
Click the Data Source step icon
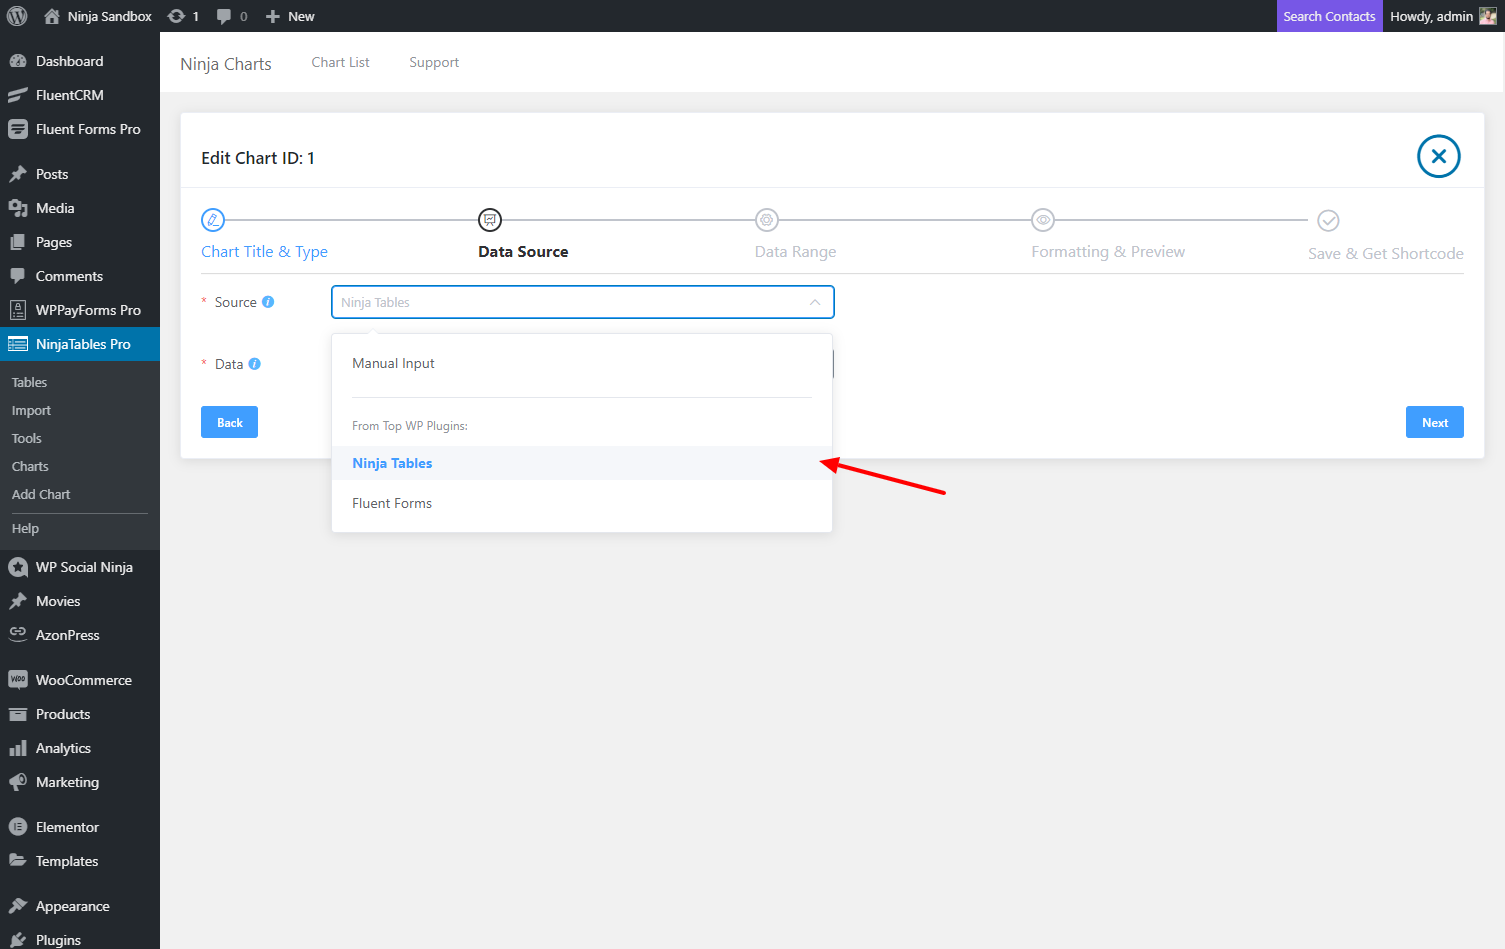489,220
